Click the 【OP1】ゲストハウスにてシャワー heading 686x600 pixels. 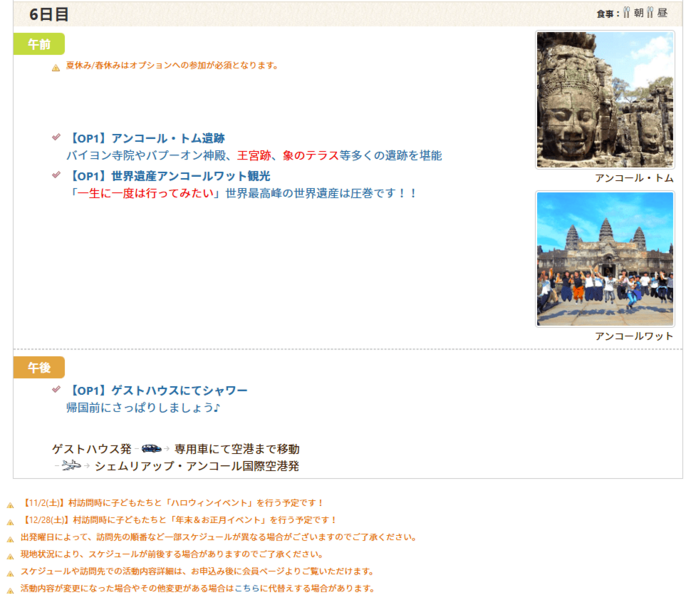point(157,390)
